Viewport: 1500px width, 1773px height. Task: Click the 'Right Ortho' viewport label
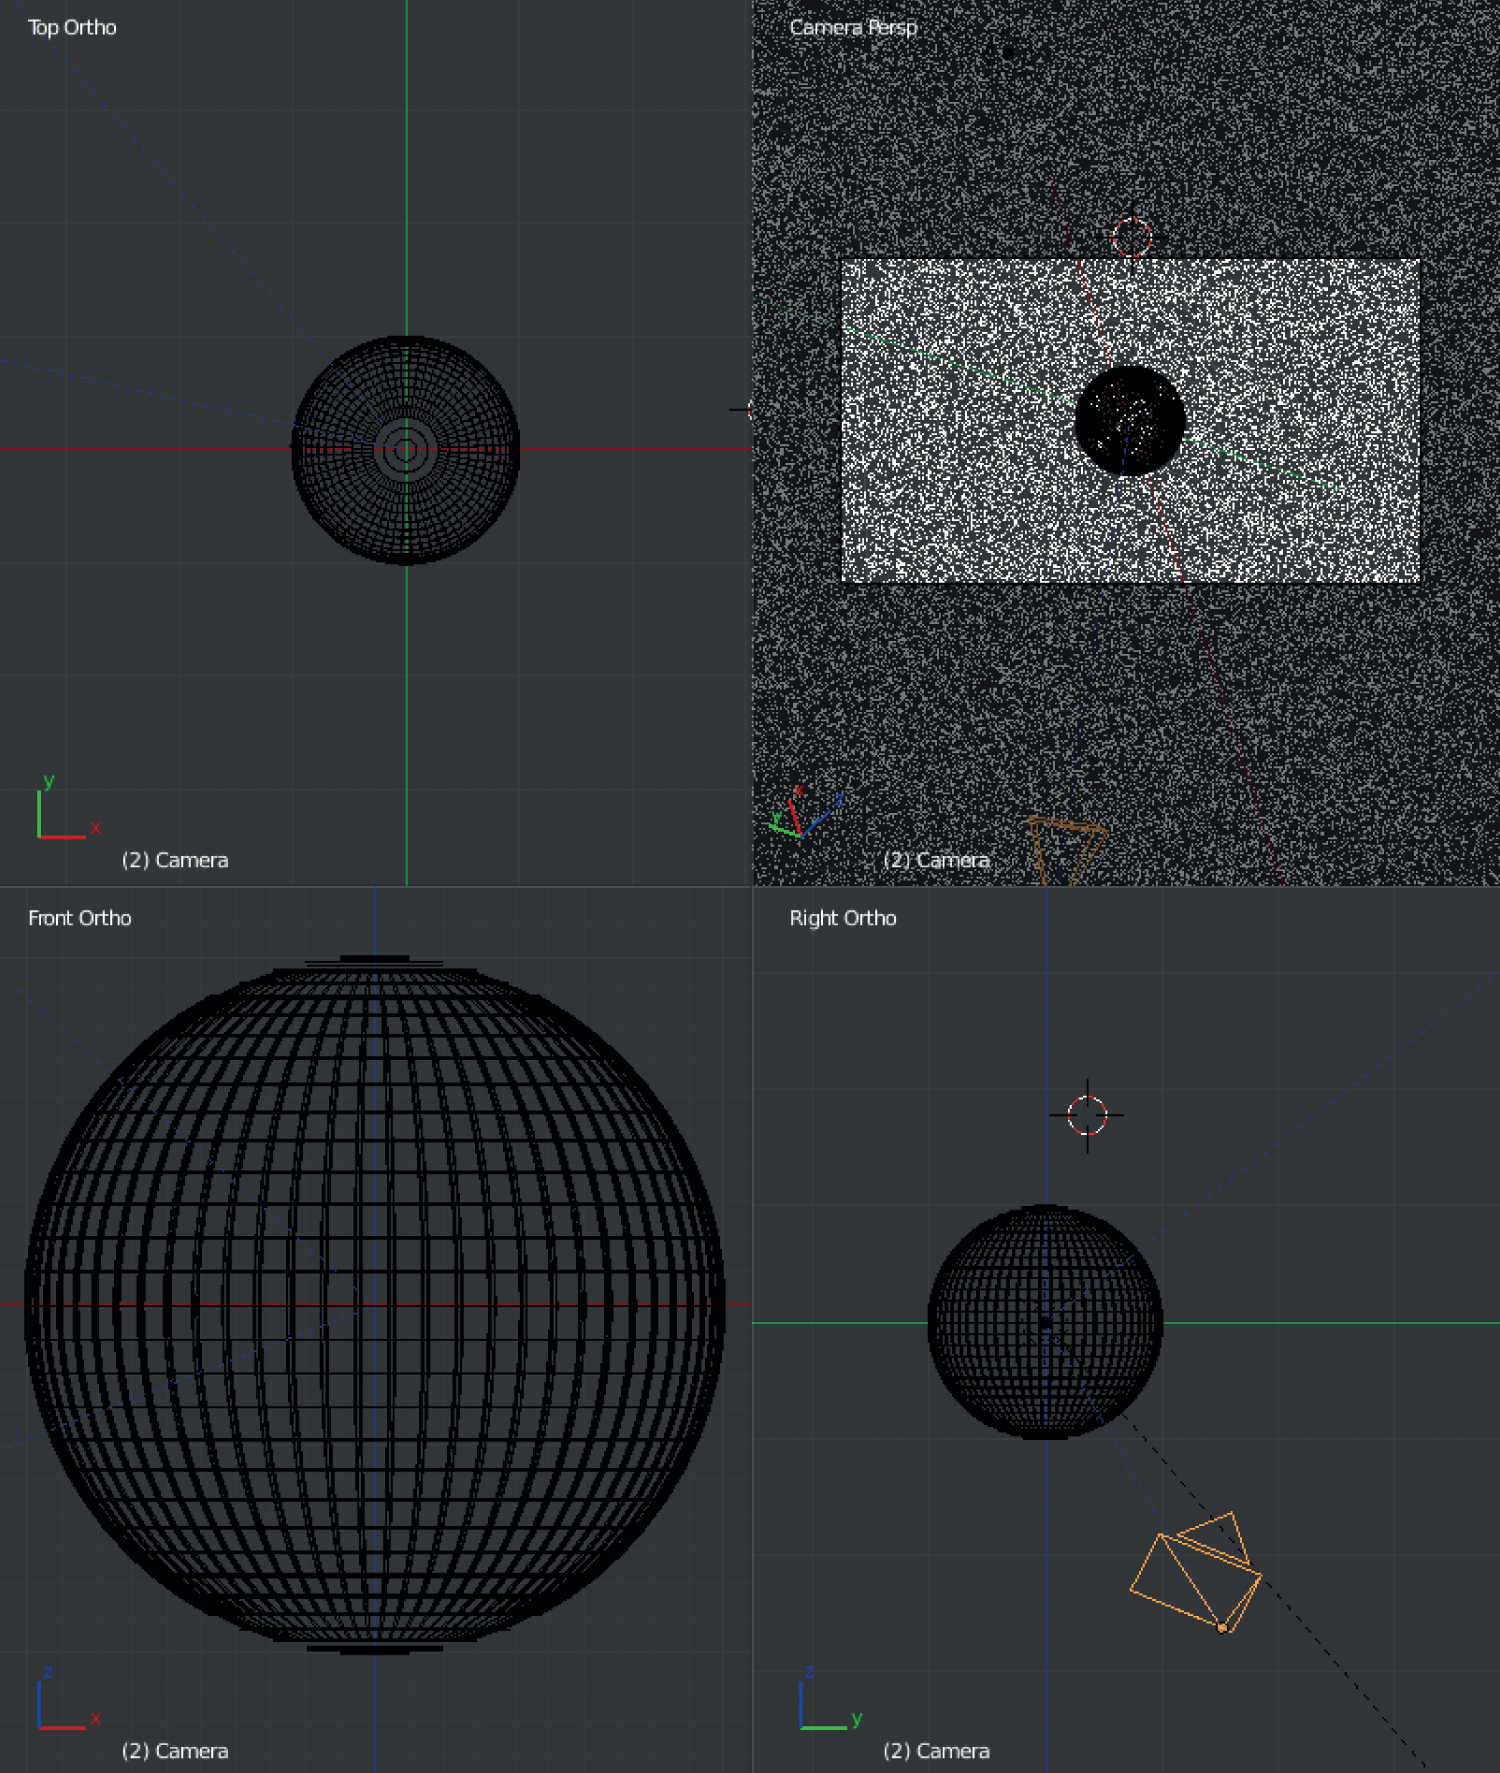pos(843,918)
